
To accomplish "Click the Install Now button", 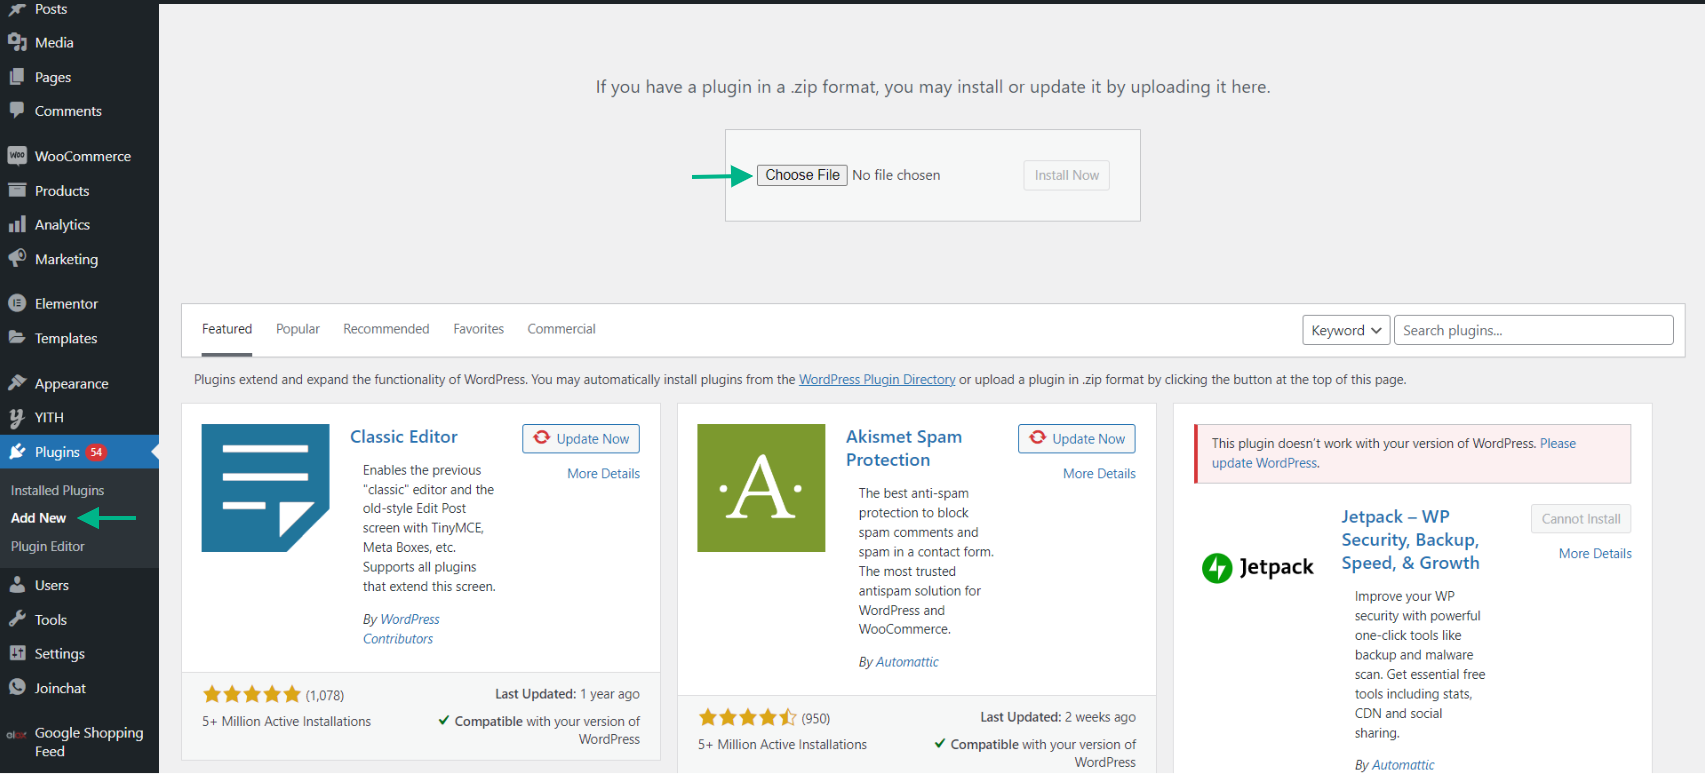I will [x=1067, y=175].
